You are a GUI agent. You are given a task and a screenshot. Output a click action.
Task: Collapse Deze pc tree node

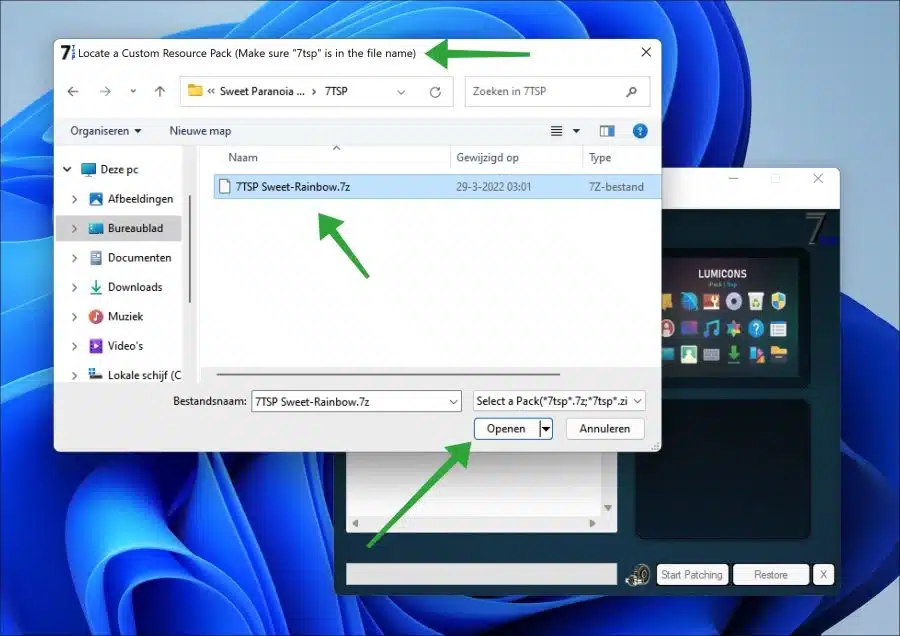click(x=67, y=169)
